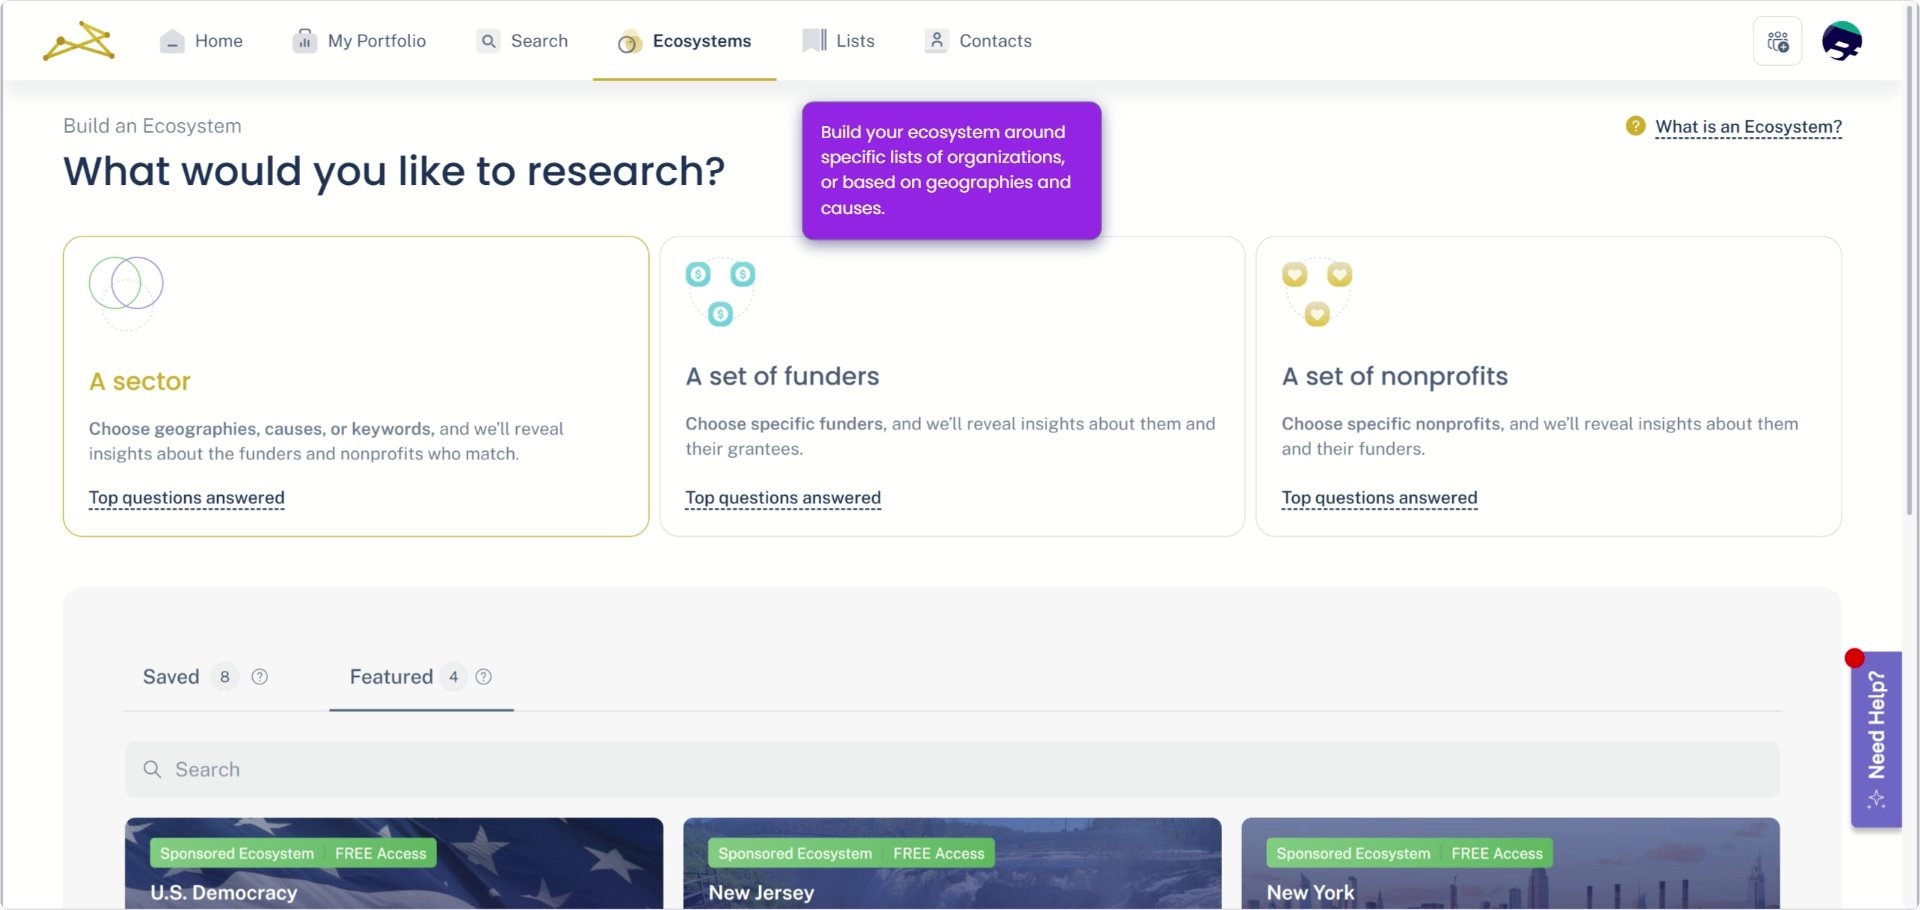
Task: Click Top questions answered under A set of funders
Action: [783, 497]
